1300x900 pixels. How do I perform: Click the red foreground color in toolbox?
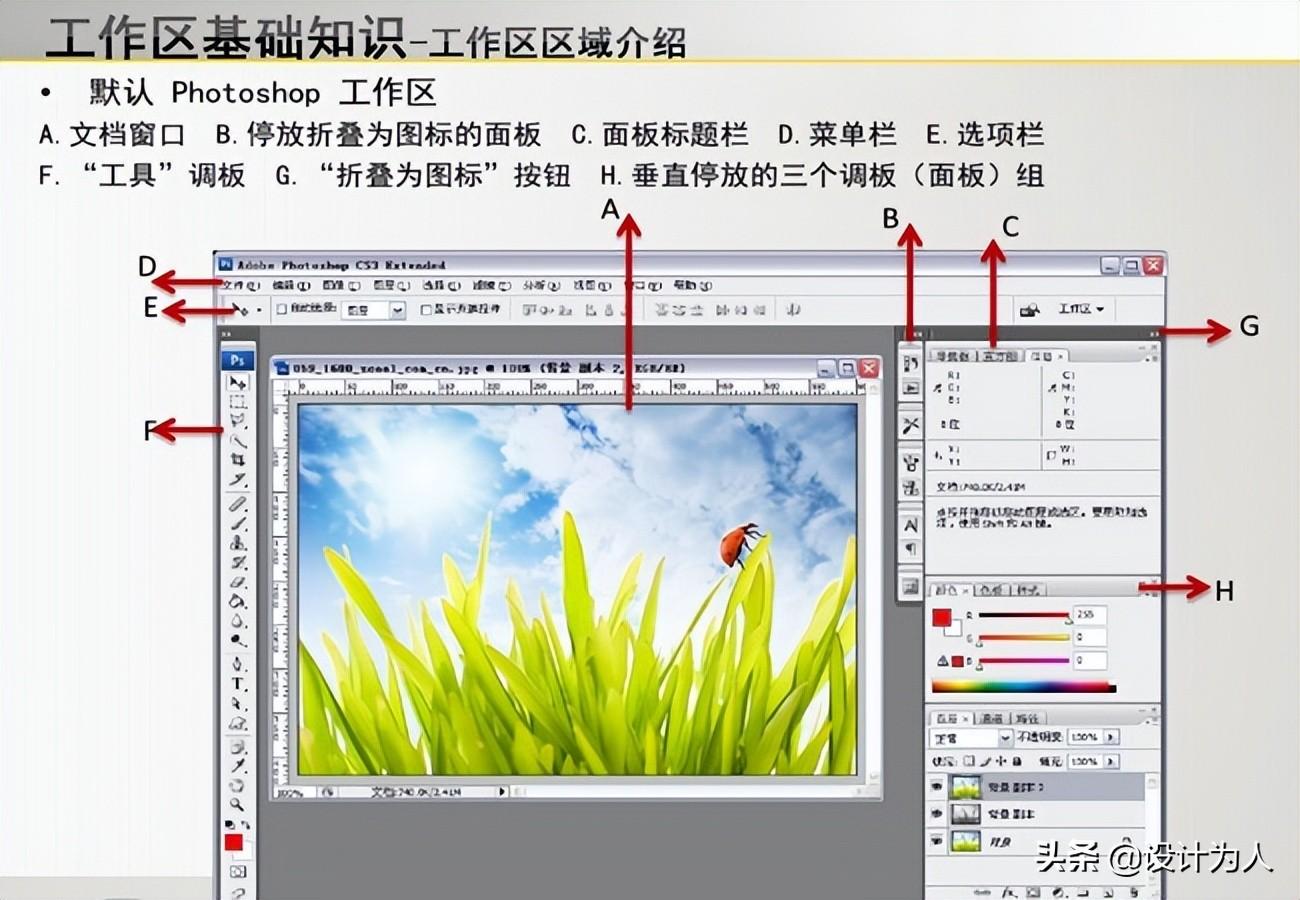pyautogui.click(x=233, y=843)
